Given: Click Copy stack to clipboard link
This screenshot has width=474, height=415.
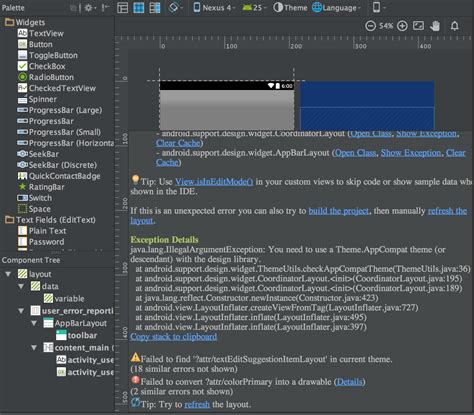Looking at the screenshot, I should [174, 337].
